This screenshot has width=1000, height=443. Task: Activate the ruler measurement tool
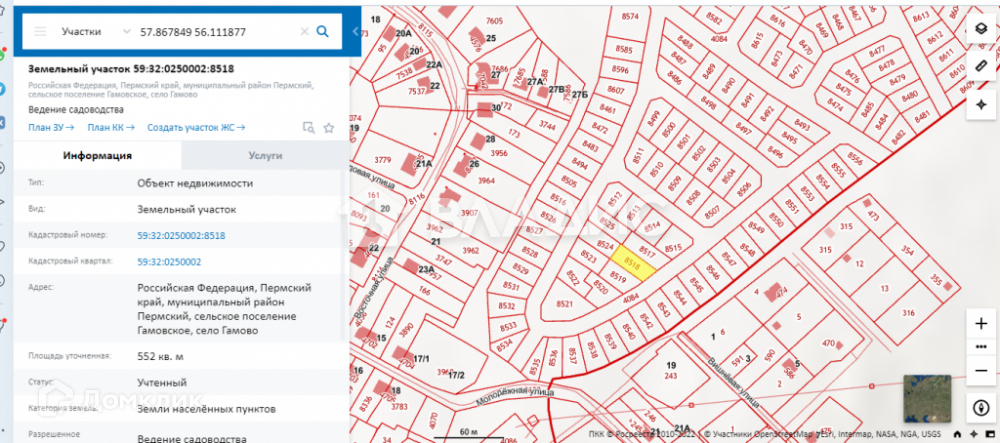pos(981,66)
